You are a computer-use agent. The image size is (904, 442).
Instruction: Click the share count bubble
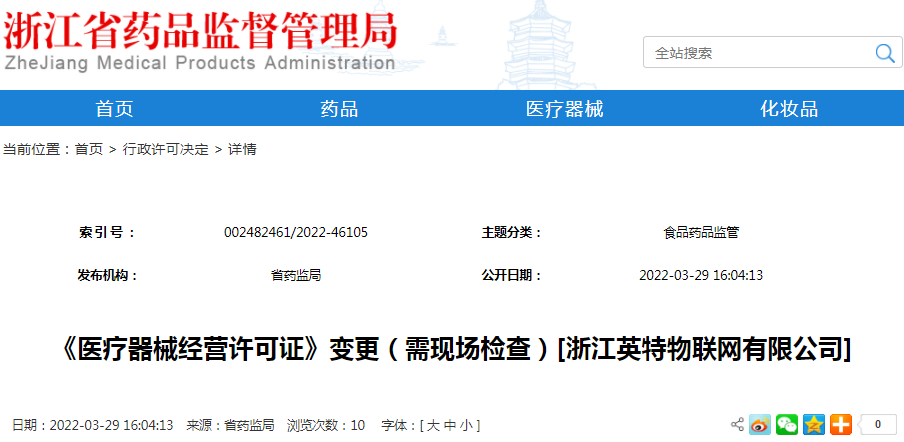pyautogui.click(x=876, y=425)
